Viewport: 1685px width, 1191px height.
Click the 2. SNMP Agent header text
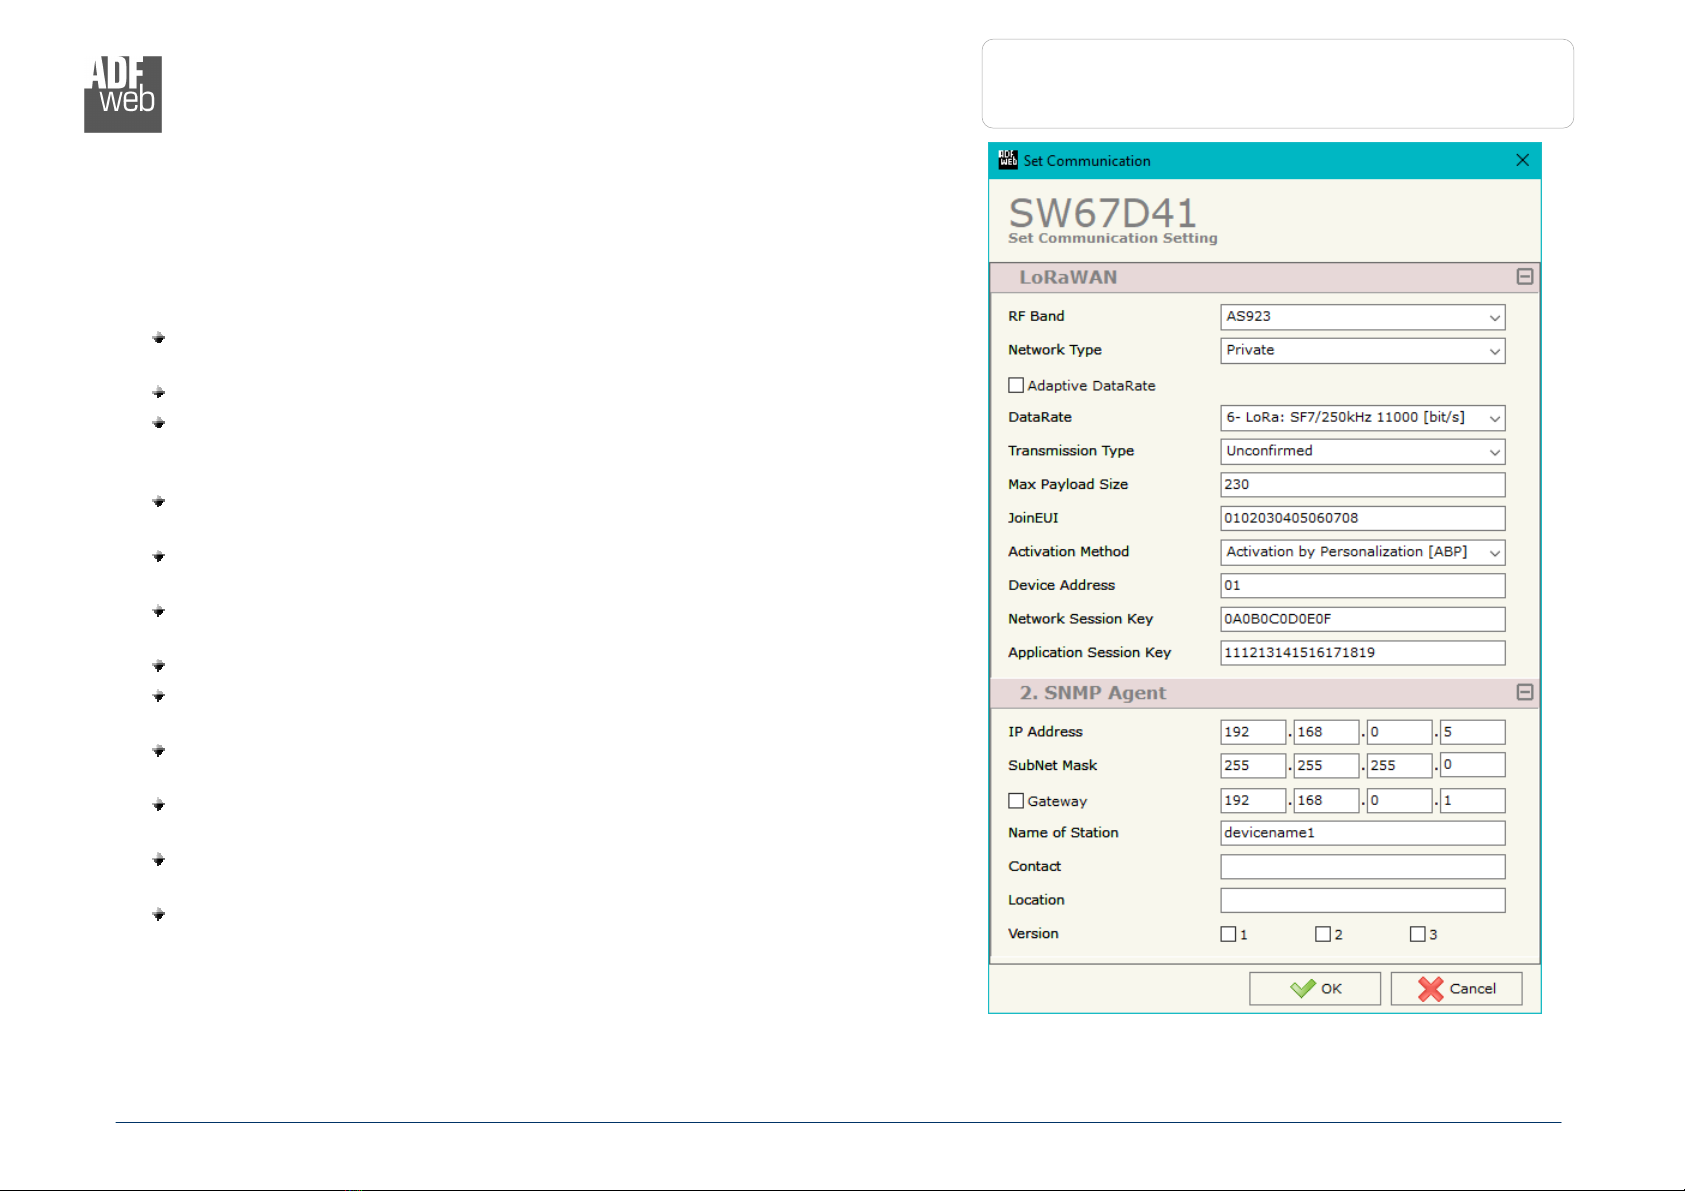point(1092,693)
